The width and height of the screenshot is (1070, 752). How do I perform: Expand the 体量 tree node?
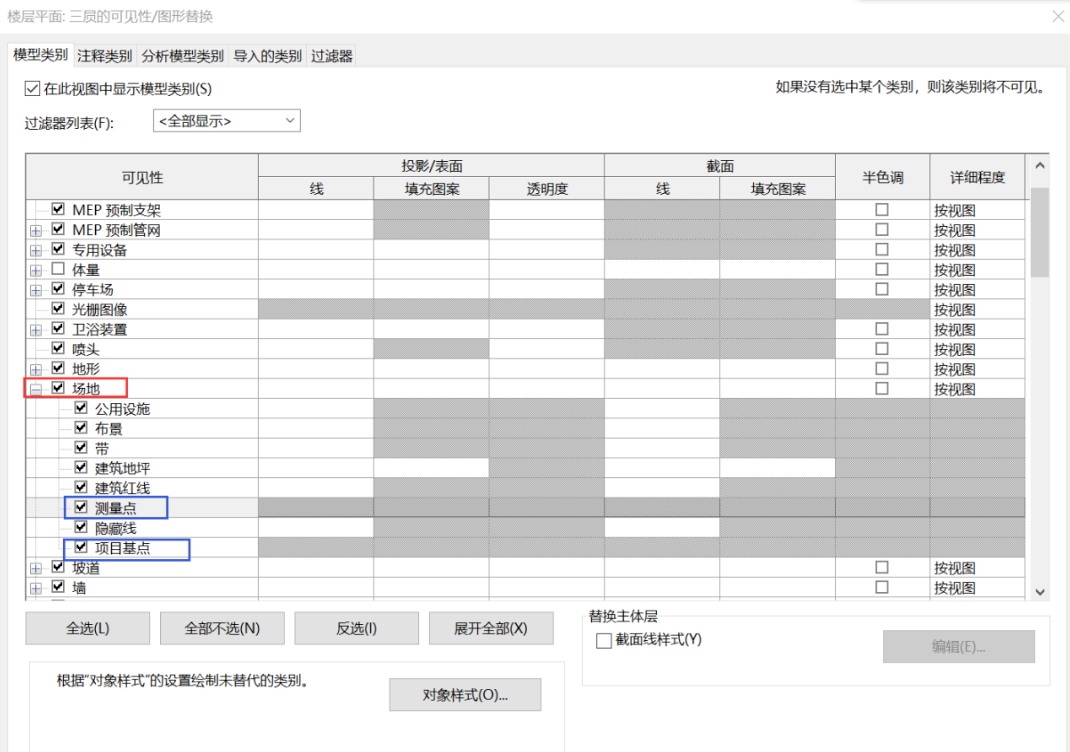point(36,270)
